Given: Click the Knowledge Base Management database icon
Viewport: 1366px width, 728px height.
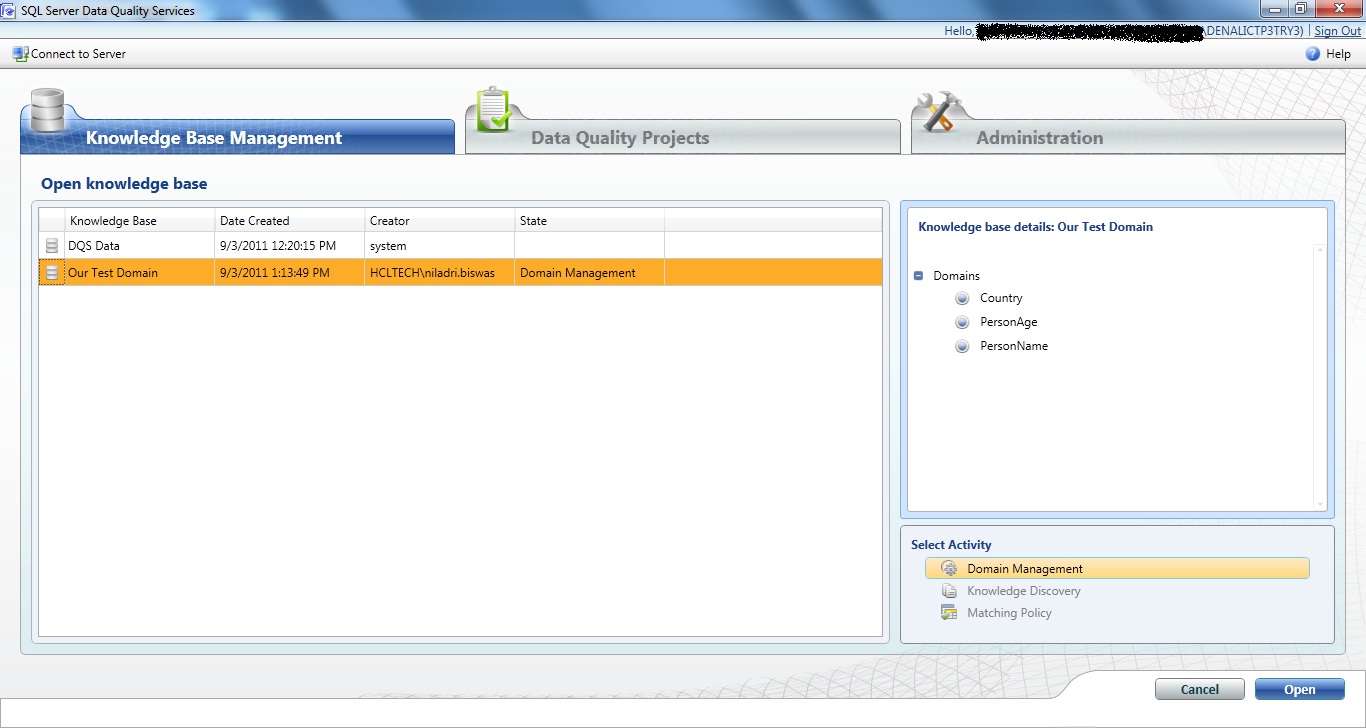Looking at the screenshot, I should [x=47, y=110].
